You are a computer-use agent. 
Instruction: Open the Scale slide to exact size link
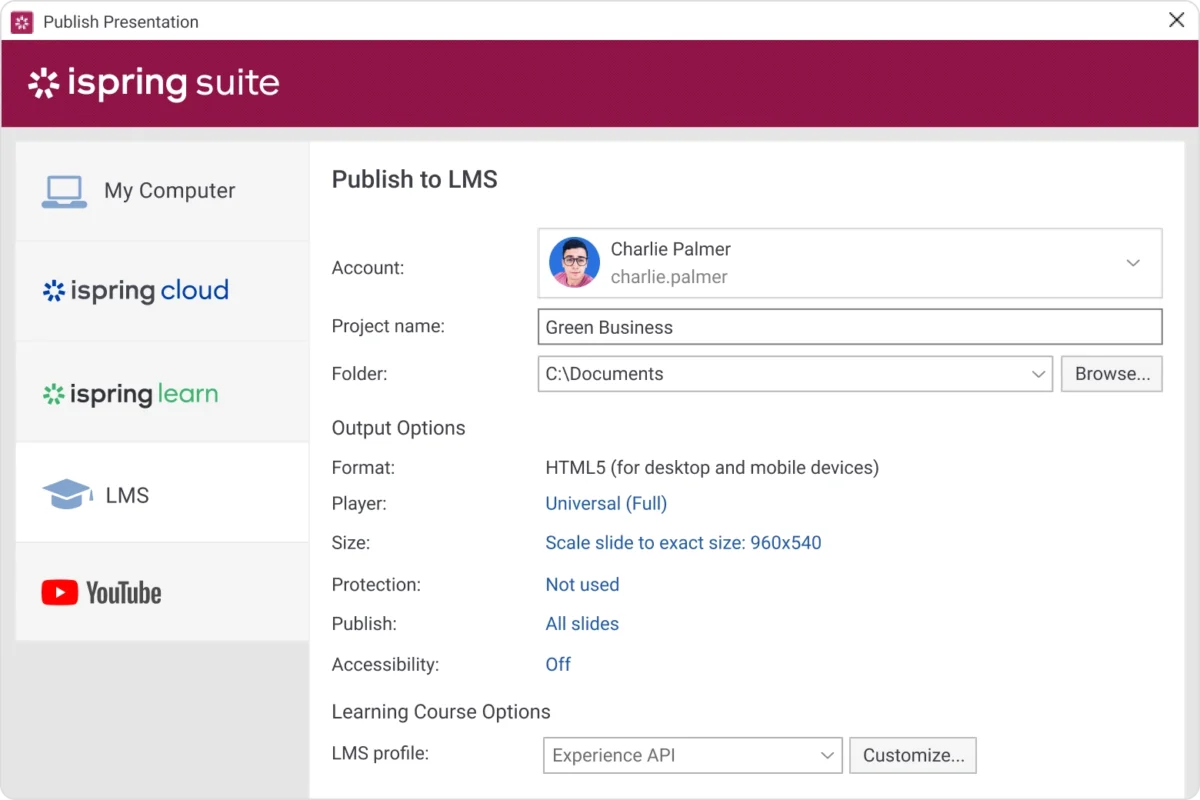pos(683,543)
